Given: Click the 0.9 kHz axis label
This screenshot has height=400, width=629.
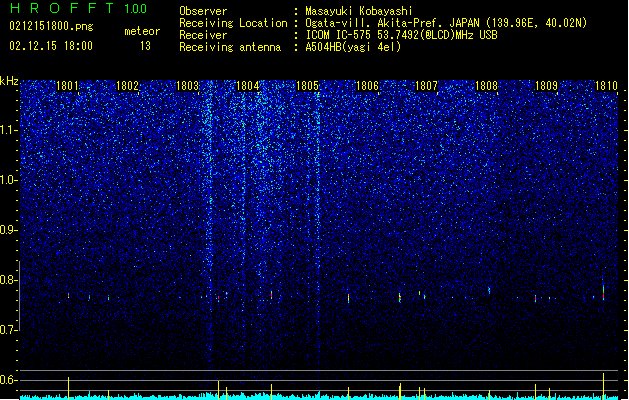Looking at the screenshot, I should pyautogui.click(x=8, y=230).
